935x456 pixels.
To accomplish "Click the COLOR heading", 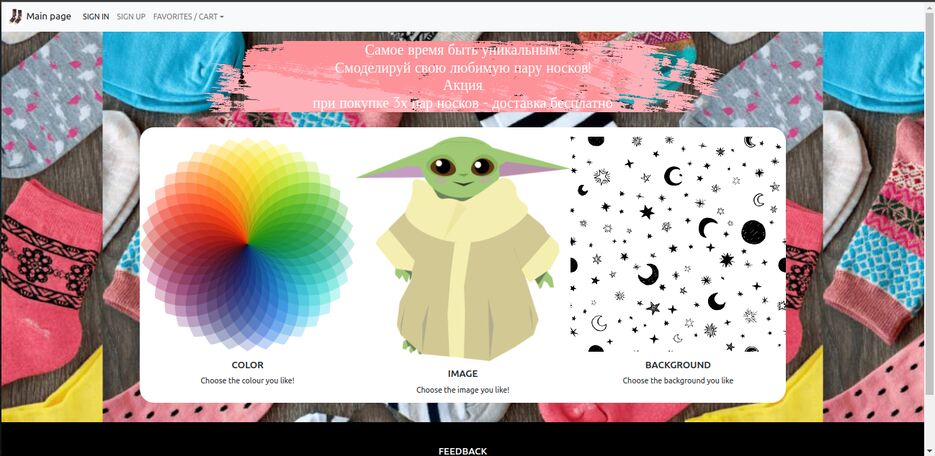I will (x=247, y=365).
